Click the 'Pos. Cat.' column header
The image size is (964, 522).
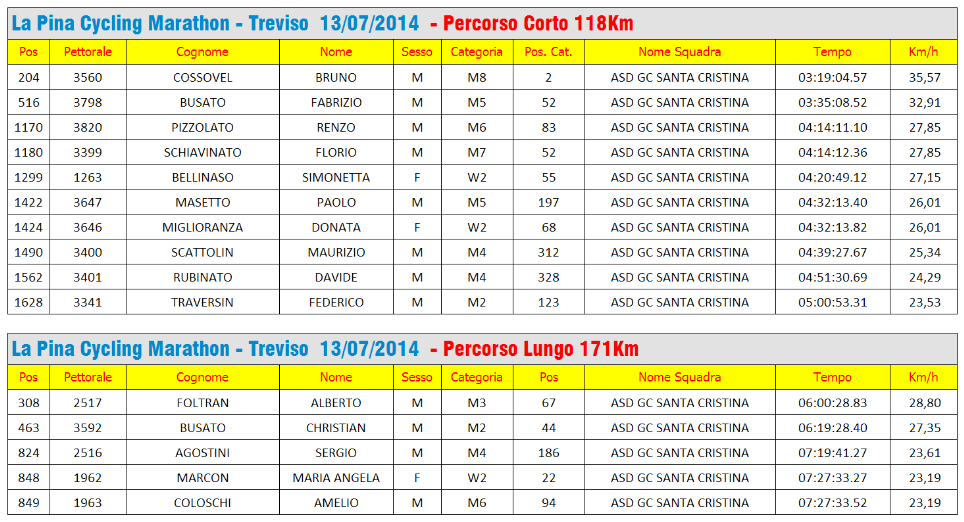(x=548, y=52)
